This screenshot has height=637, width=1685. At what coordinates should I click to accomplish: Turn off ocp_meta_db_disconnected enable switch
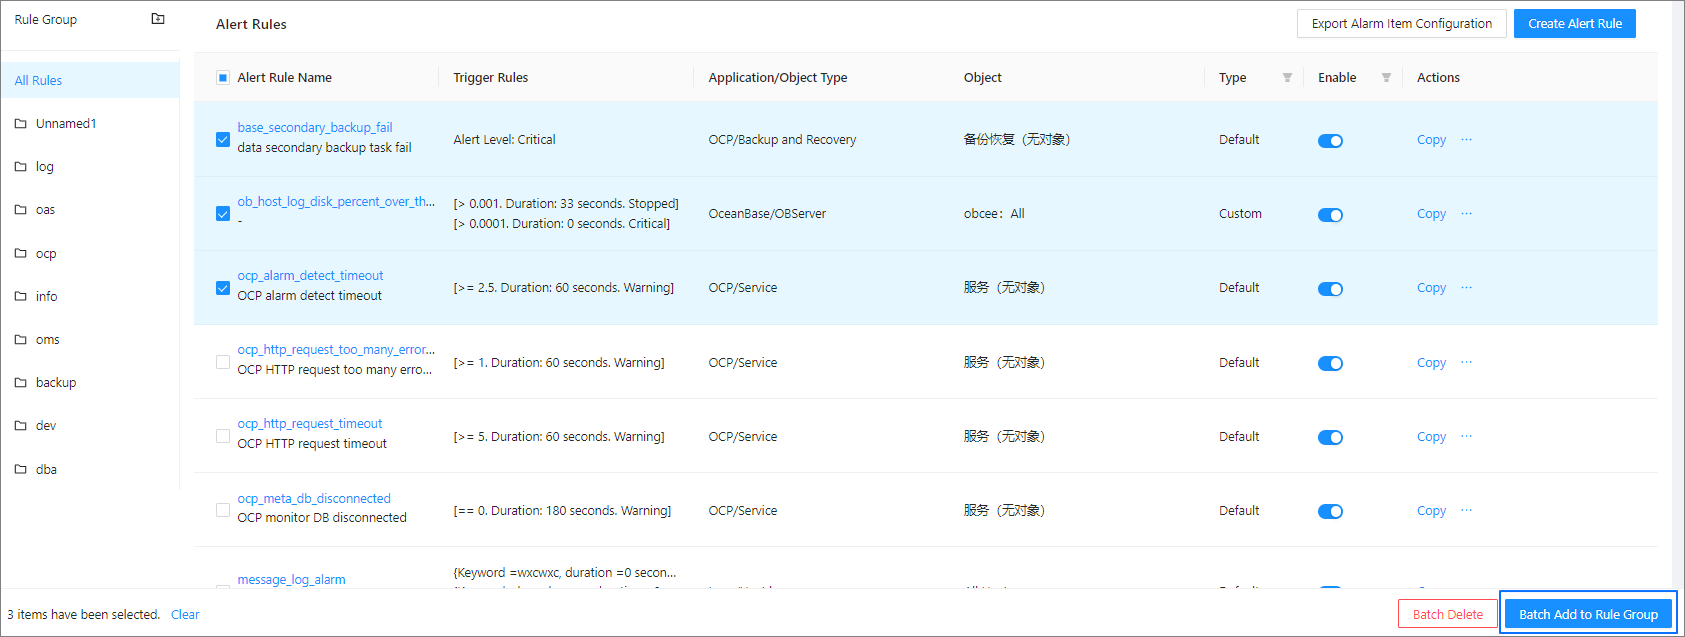[1330, 512]
